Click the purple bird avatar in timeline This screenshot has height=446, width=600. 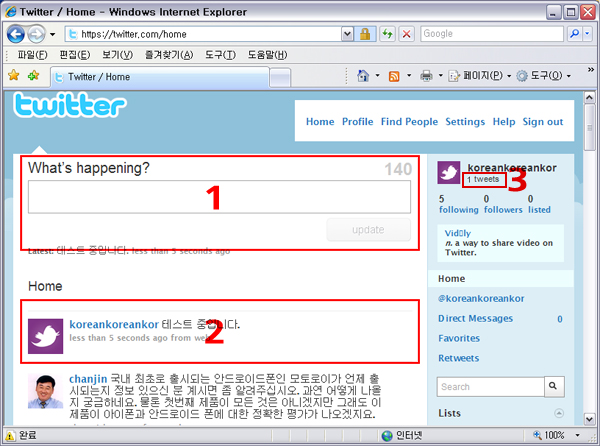pyautogui.click(x=46, y=336)
